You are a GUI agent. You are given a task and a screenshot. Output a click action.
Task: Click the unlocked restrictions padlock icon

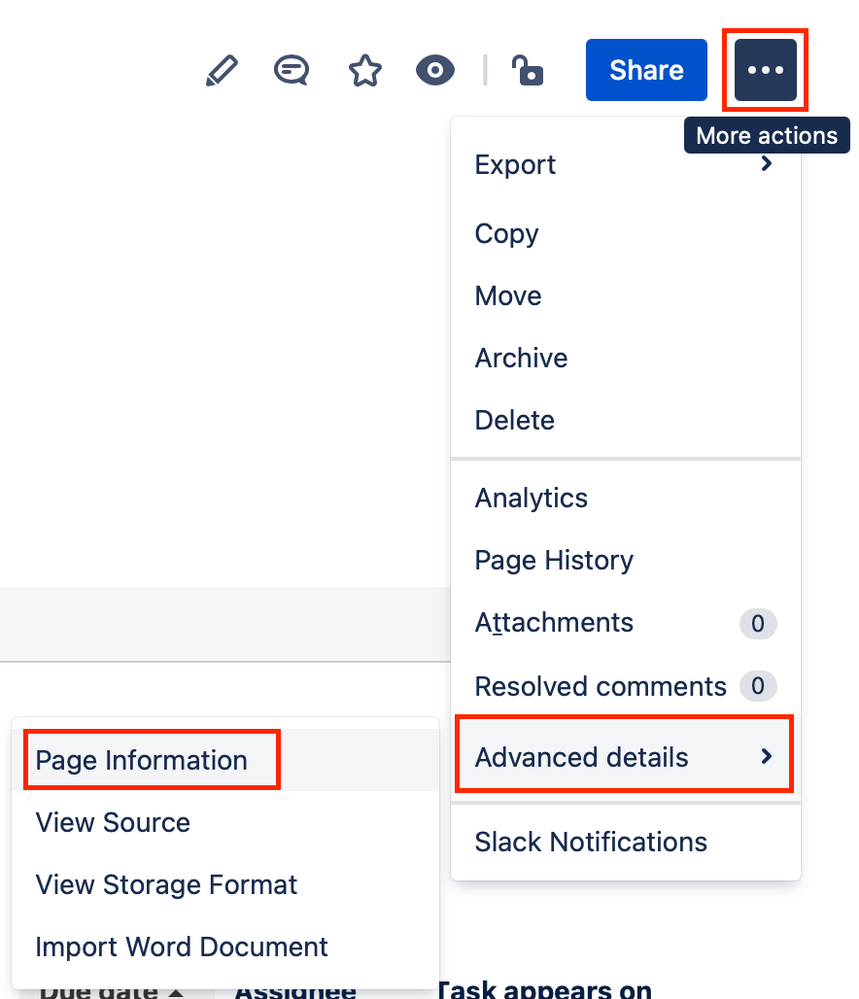[x=527, y=70]
